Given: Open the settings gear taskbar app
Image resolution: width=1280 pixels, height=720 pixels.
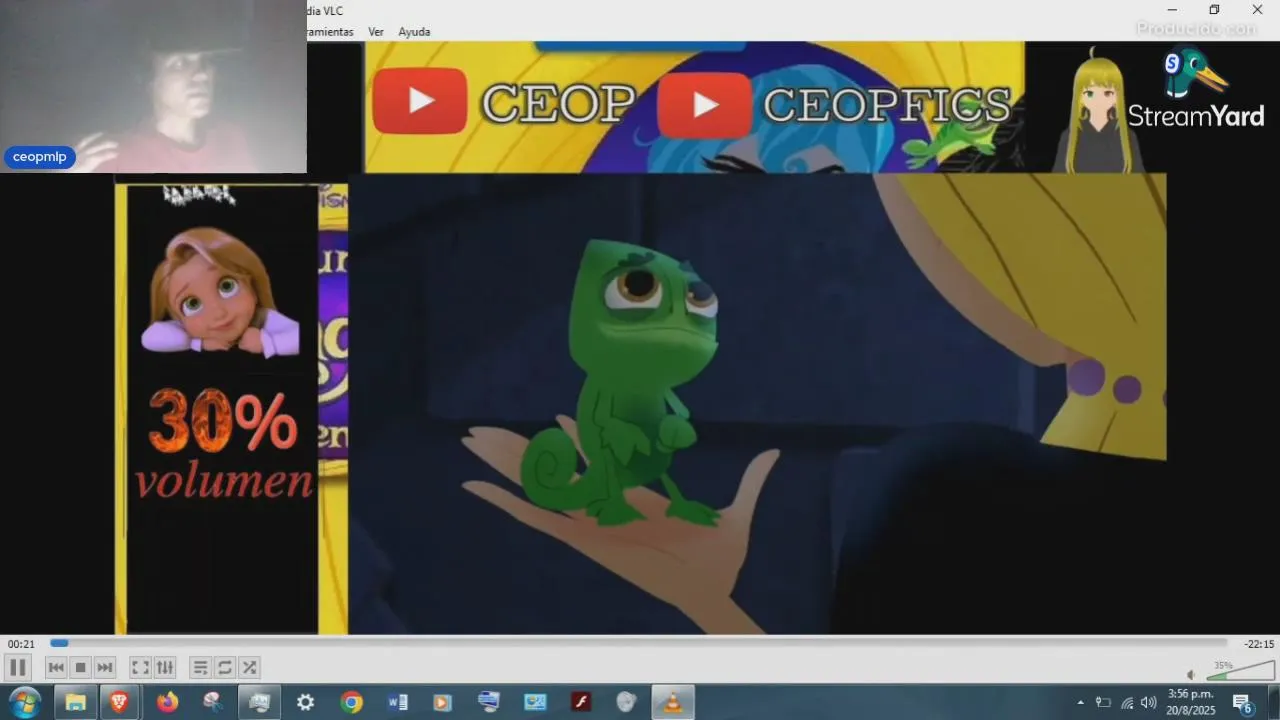Looking at the screenshot, I should (305, 702).
